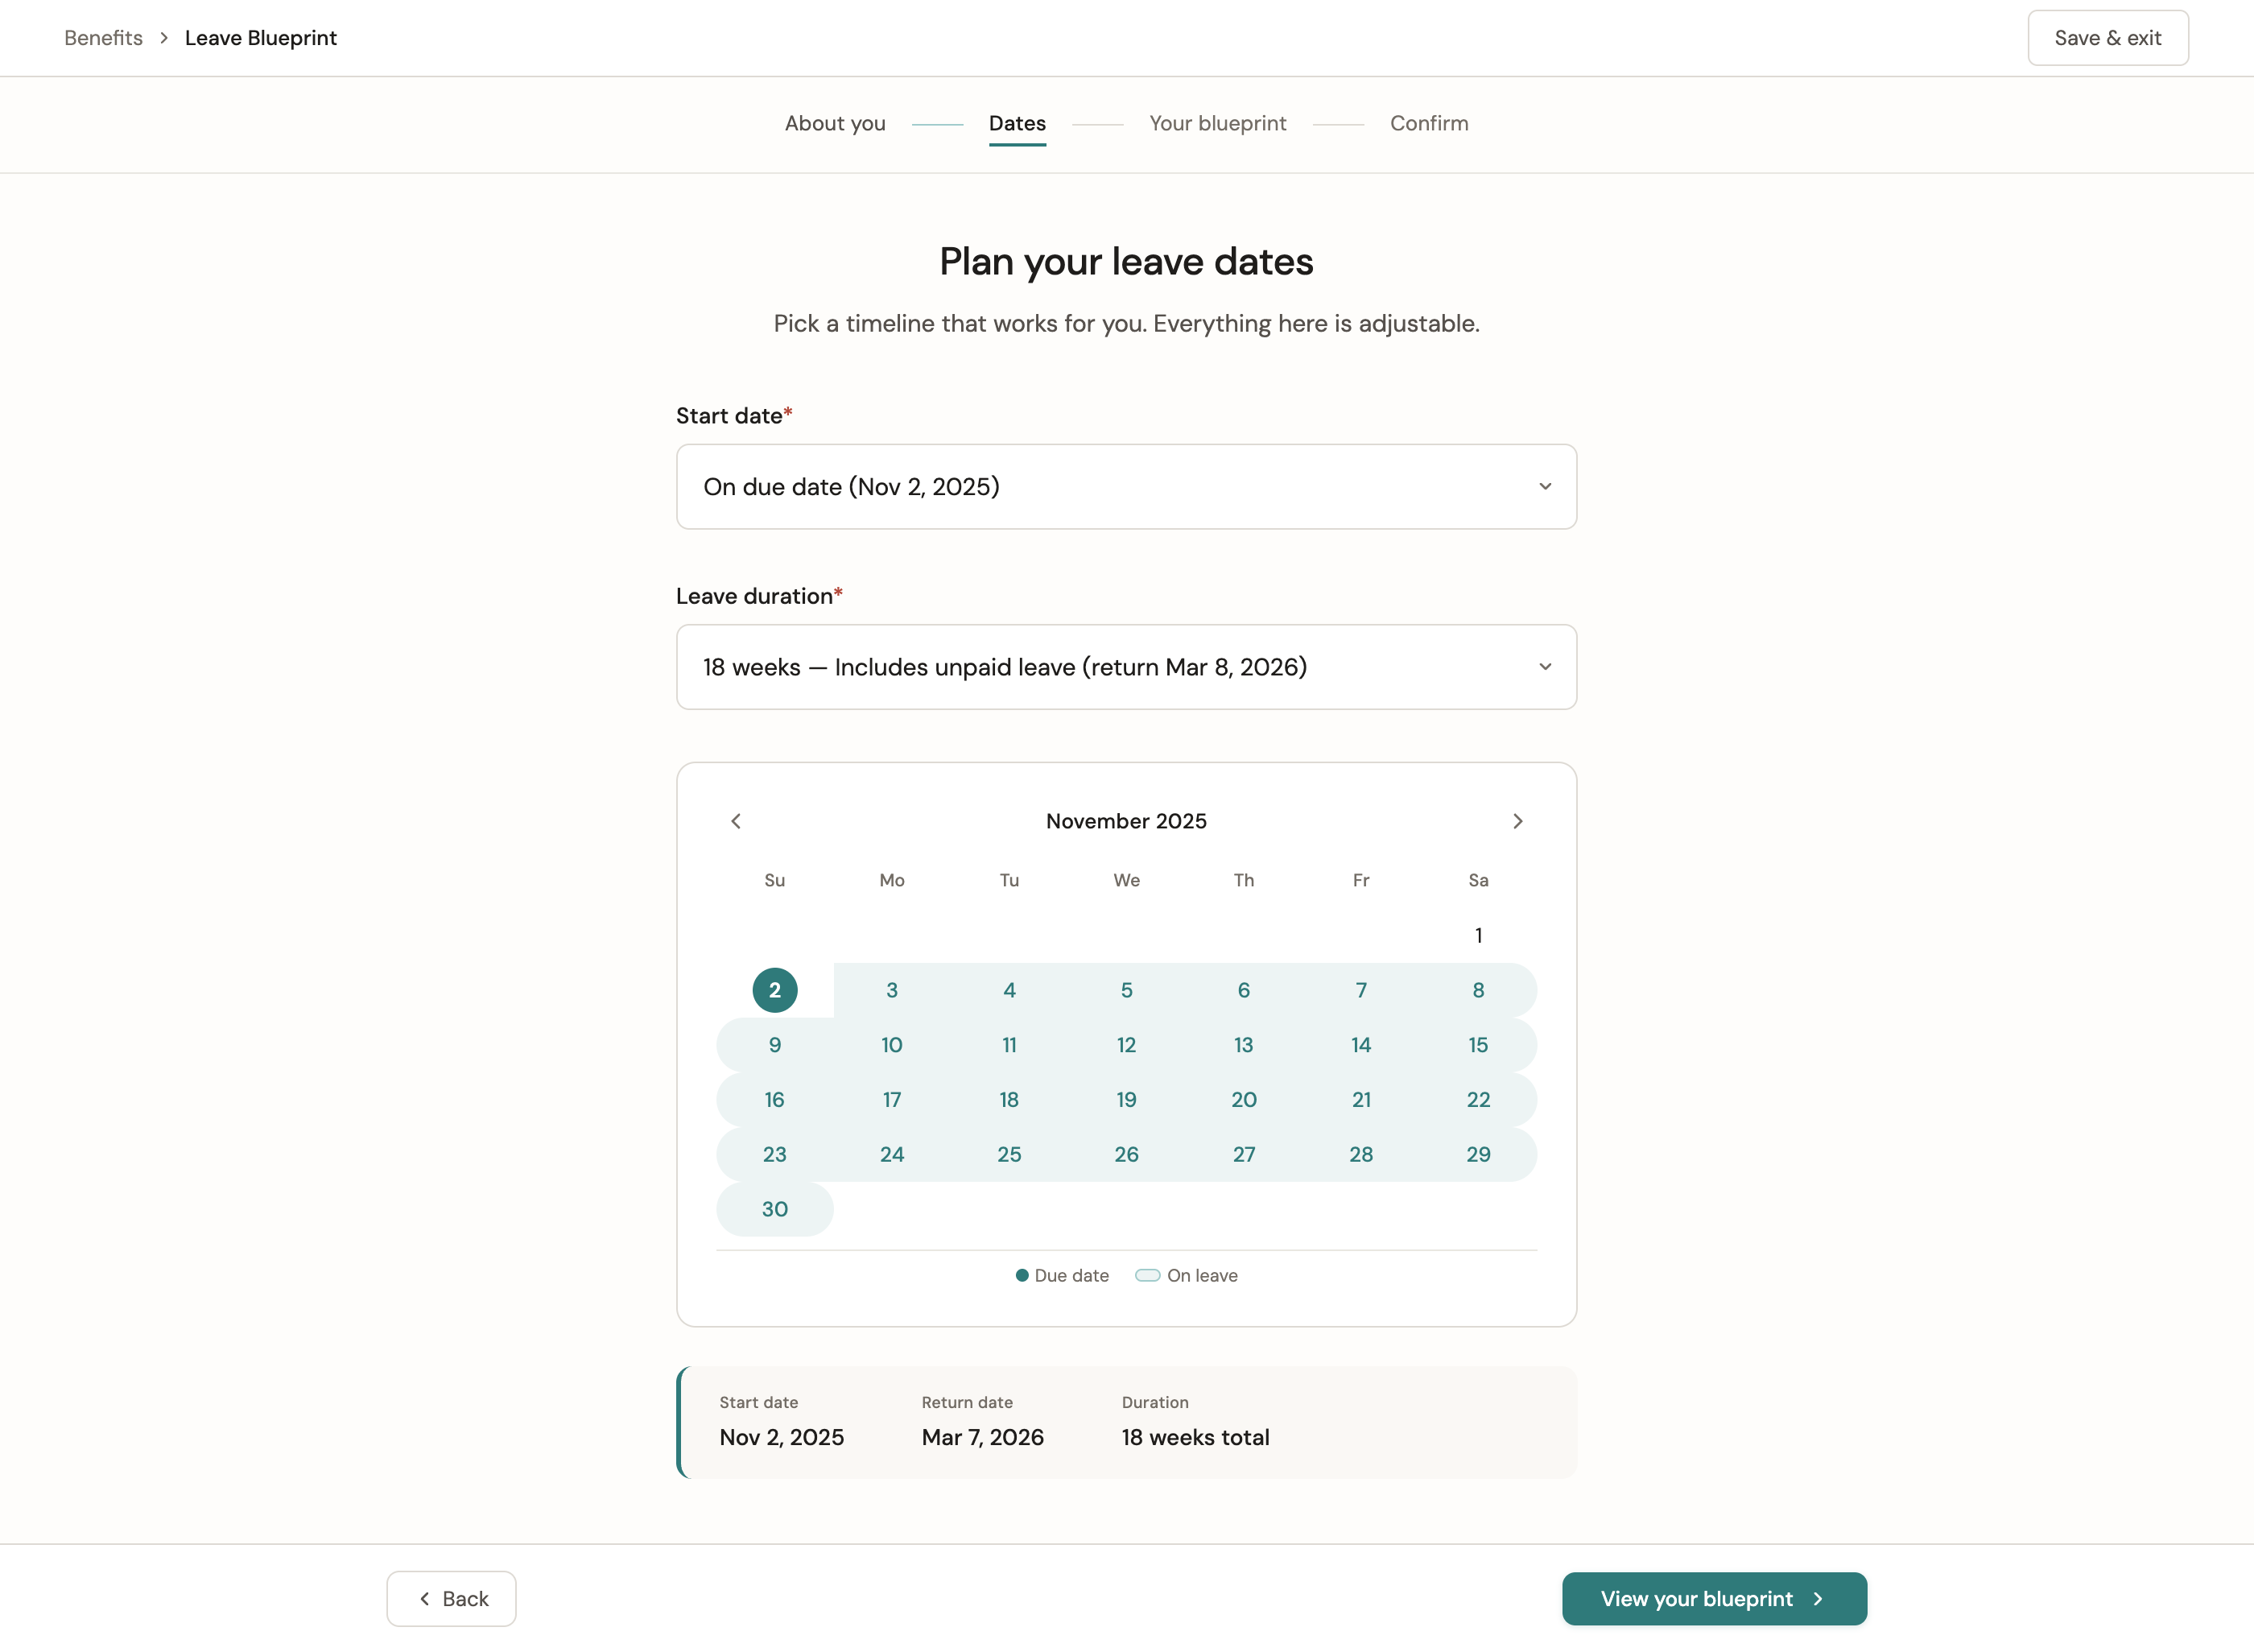Select November 30 on the calendar
This screenshot has height=1652, width=2254.
(x=775, y=1209)
